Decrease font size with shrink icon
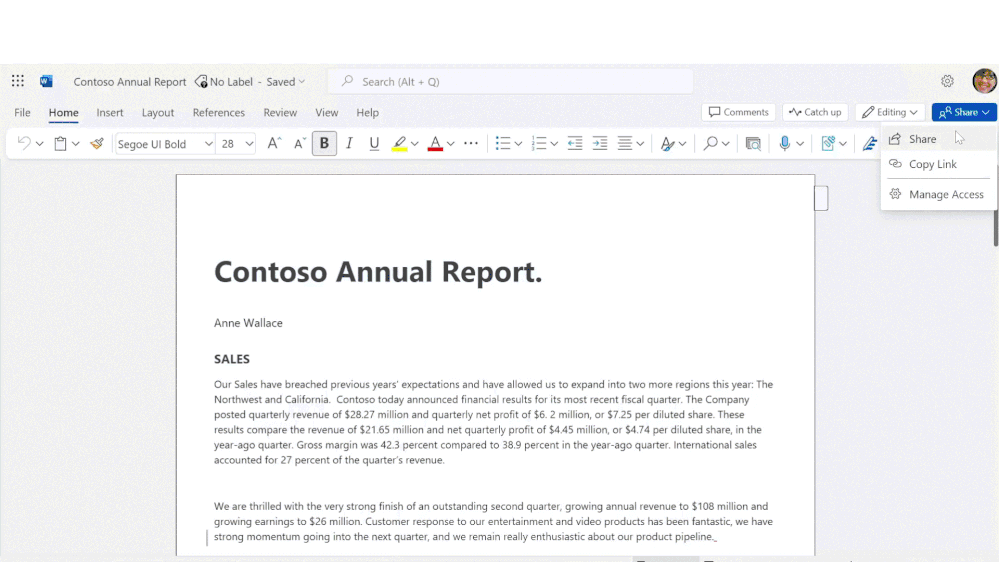Viewport: 999px width, 562px height. pos(299,143)
